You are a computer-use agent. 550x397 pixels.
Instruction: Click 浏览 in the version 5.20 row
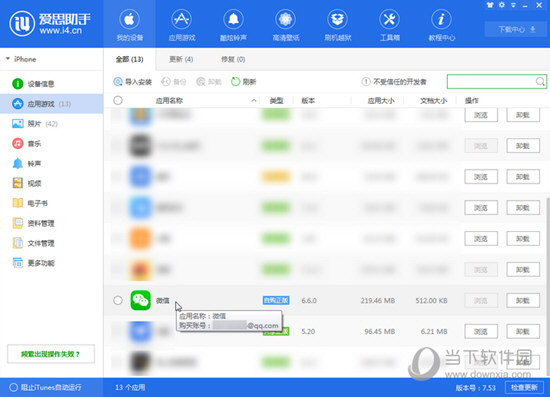(481, 331)
